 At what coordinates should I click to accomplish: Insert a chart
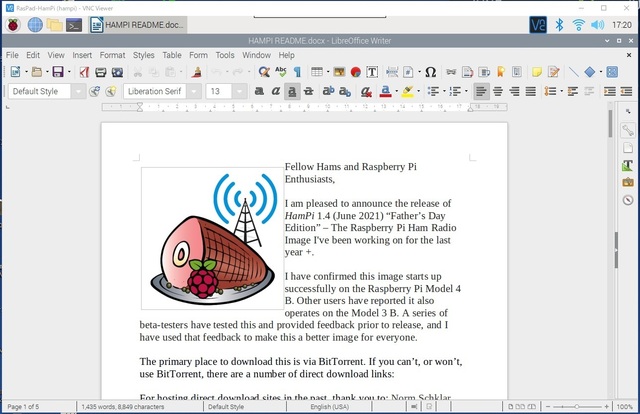click(x=356, y=72)
